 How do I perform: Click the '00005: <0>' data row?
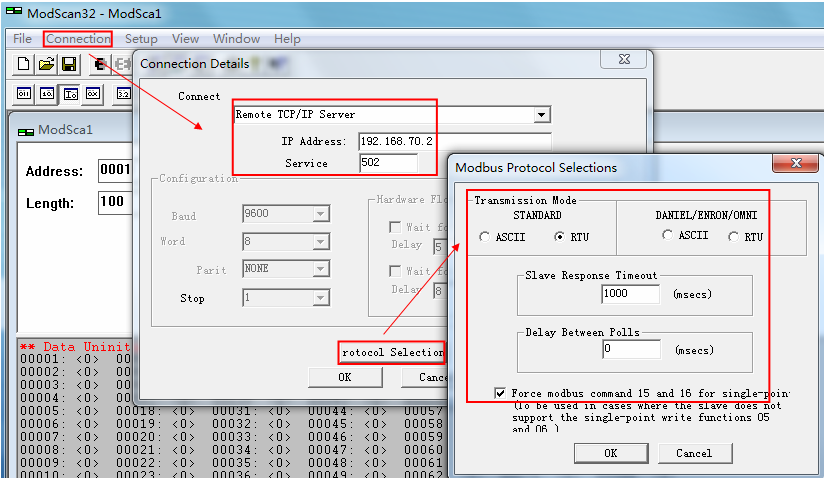click(59, 411)
